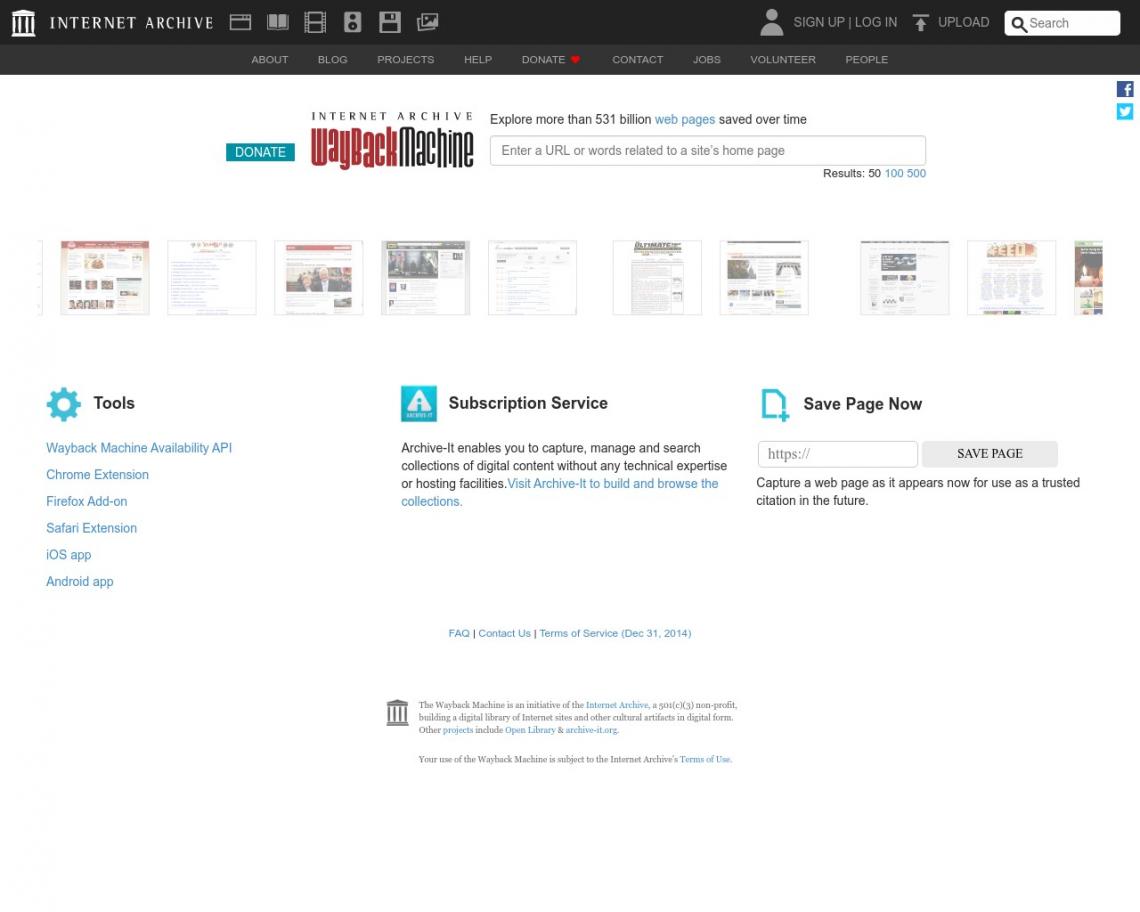This screenshot has height=912, width=1140.
Task: Open the FEED site thumbnail
Action: pyautogui.click(x=1011, y=278)
